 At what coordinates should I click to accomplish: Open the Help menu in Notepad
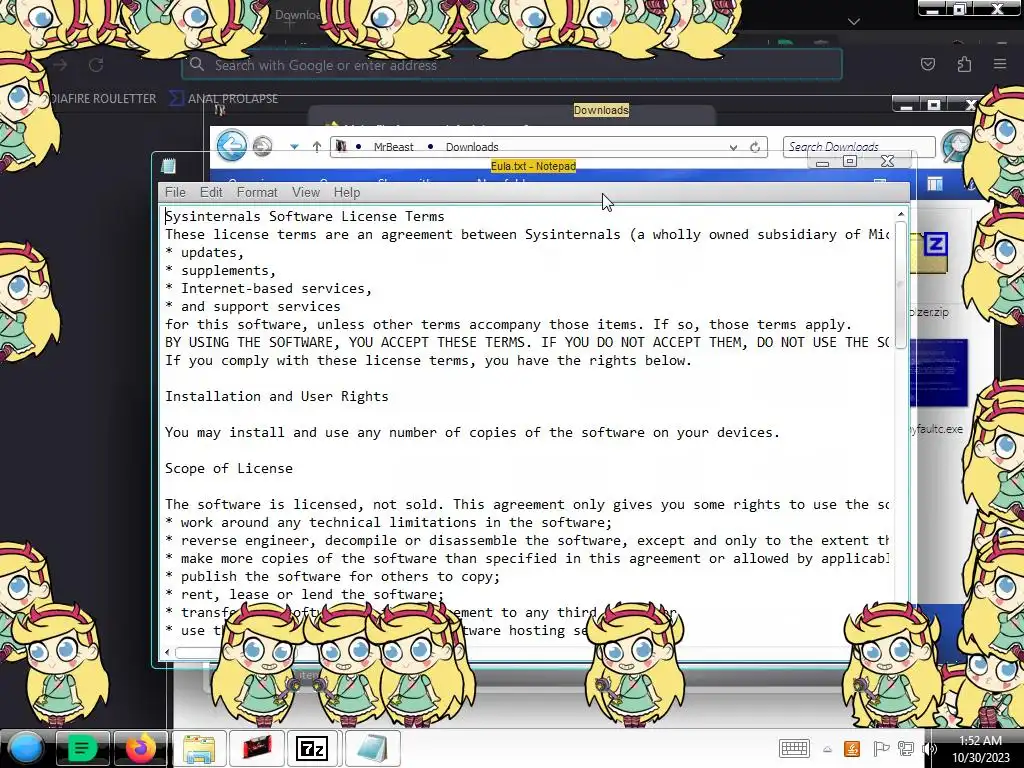(347, 192)
